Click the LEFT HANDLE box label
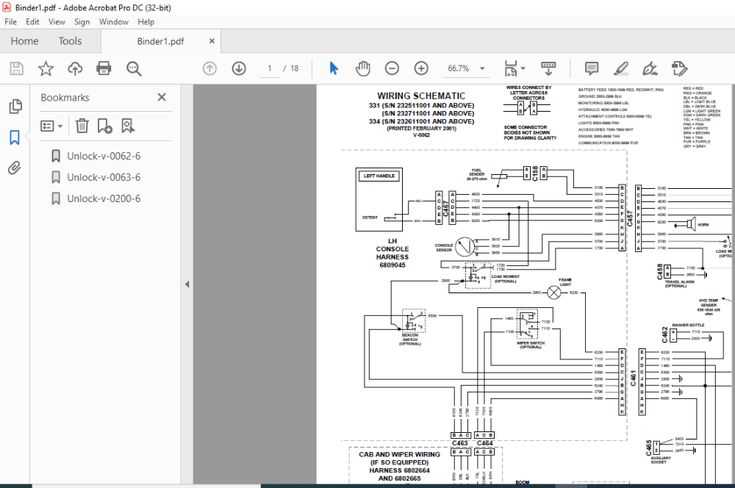The image size is (735, 488). point(379,176)
